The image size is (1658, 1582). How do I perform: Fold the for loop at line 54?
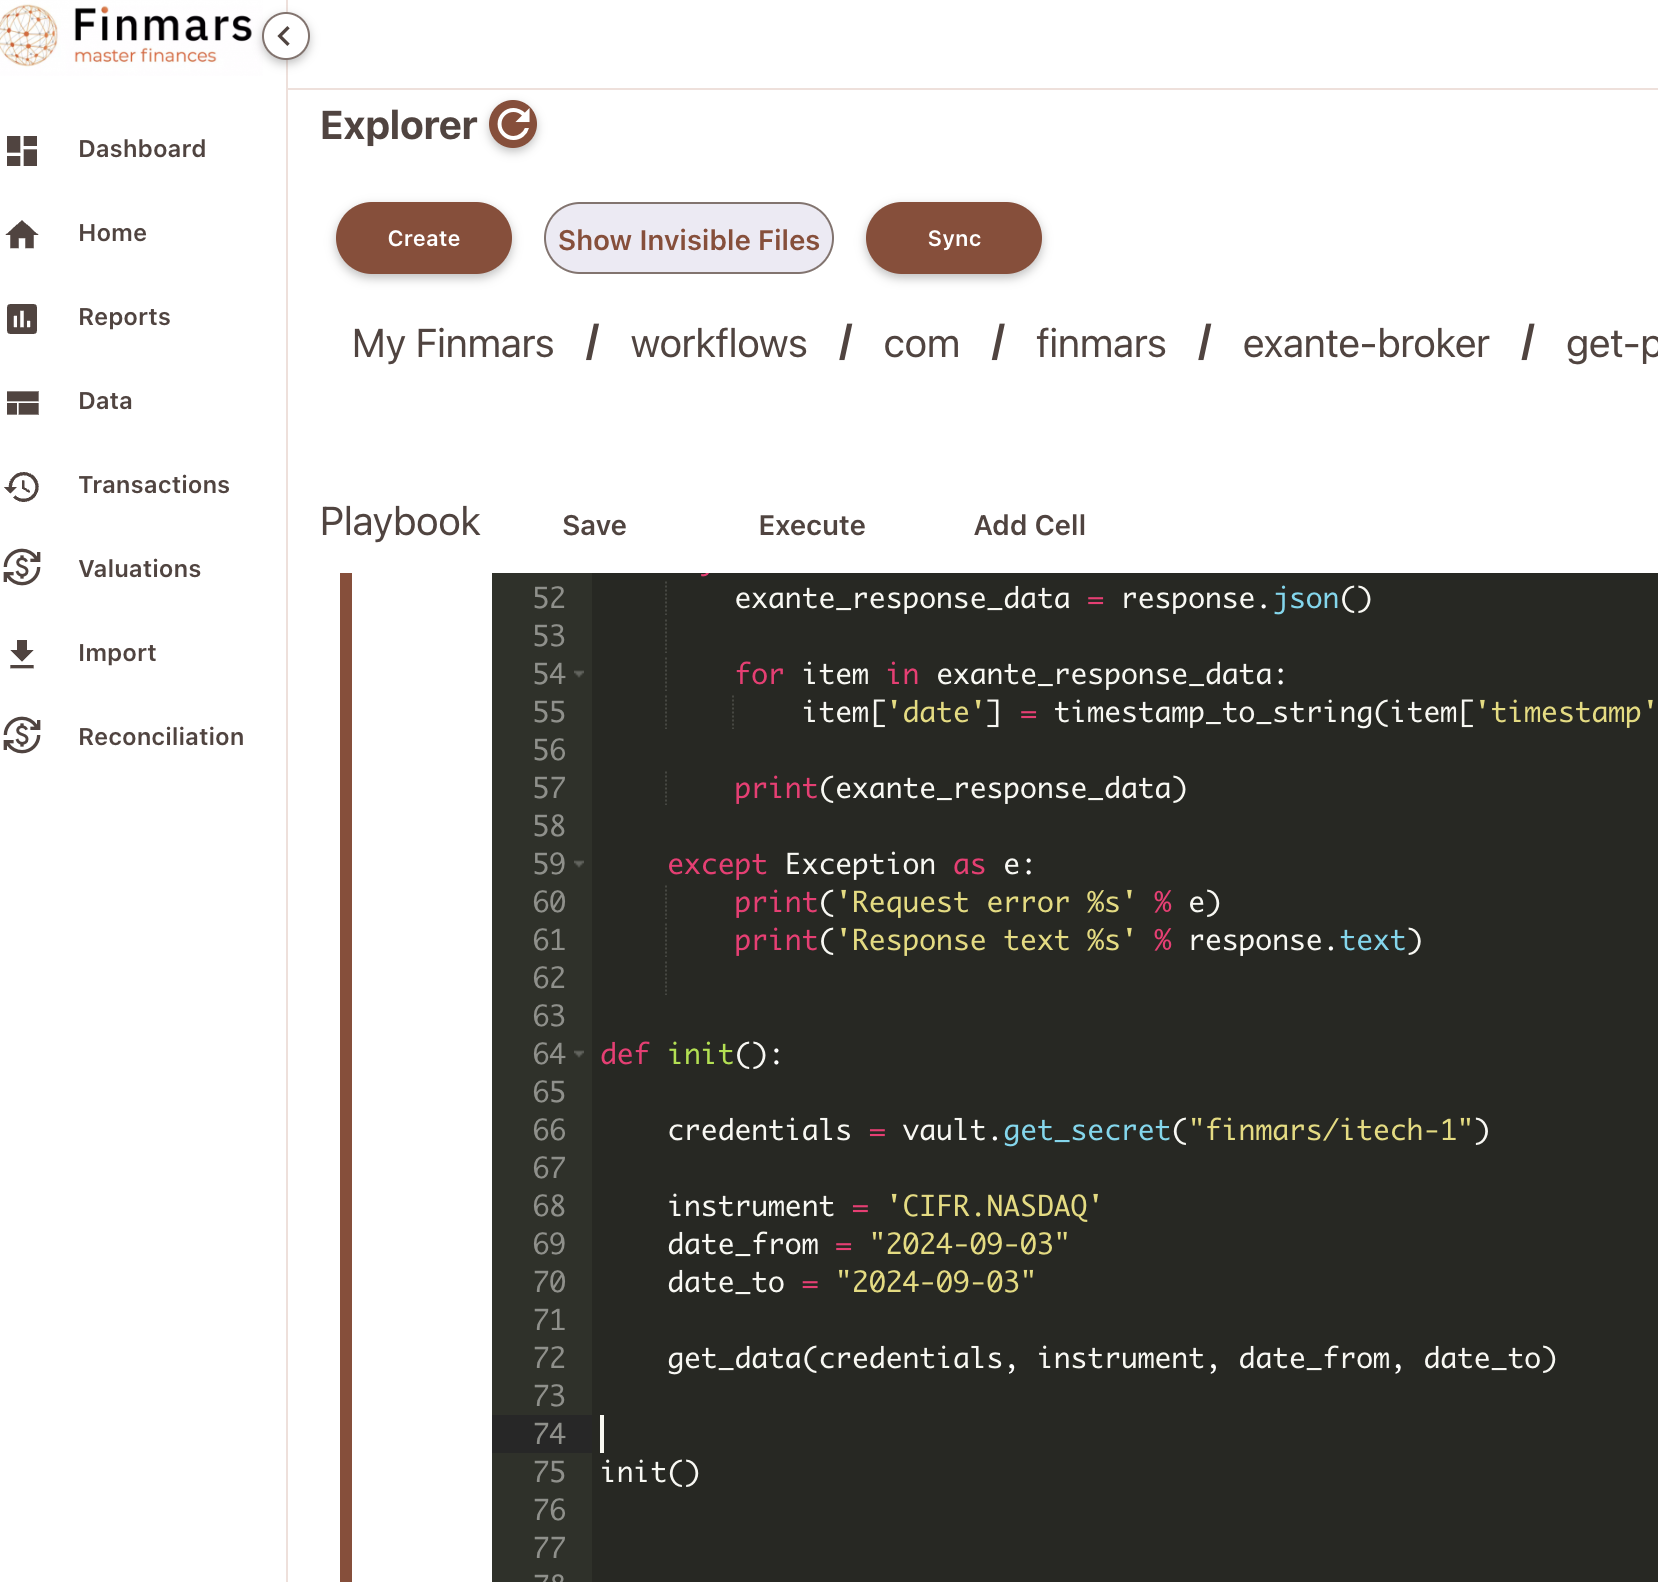point(579,674)
